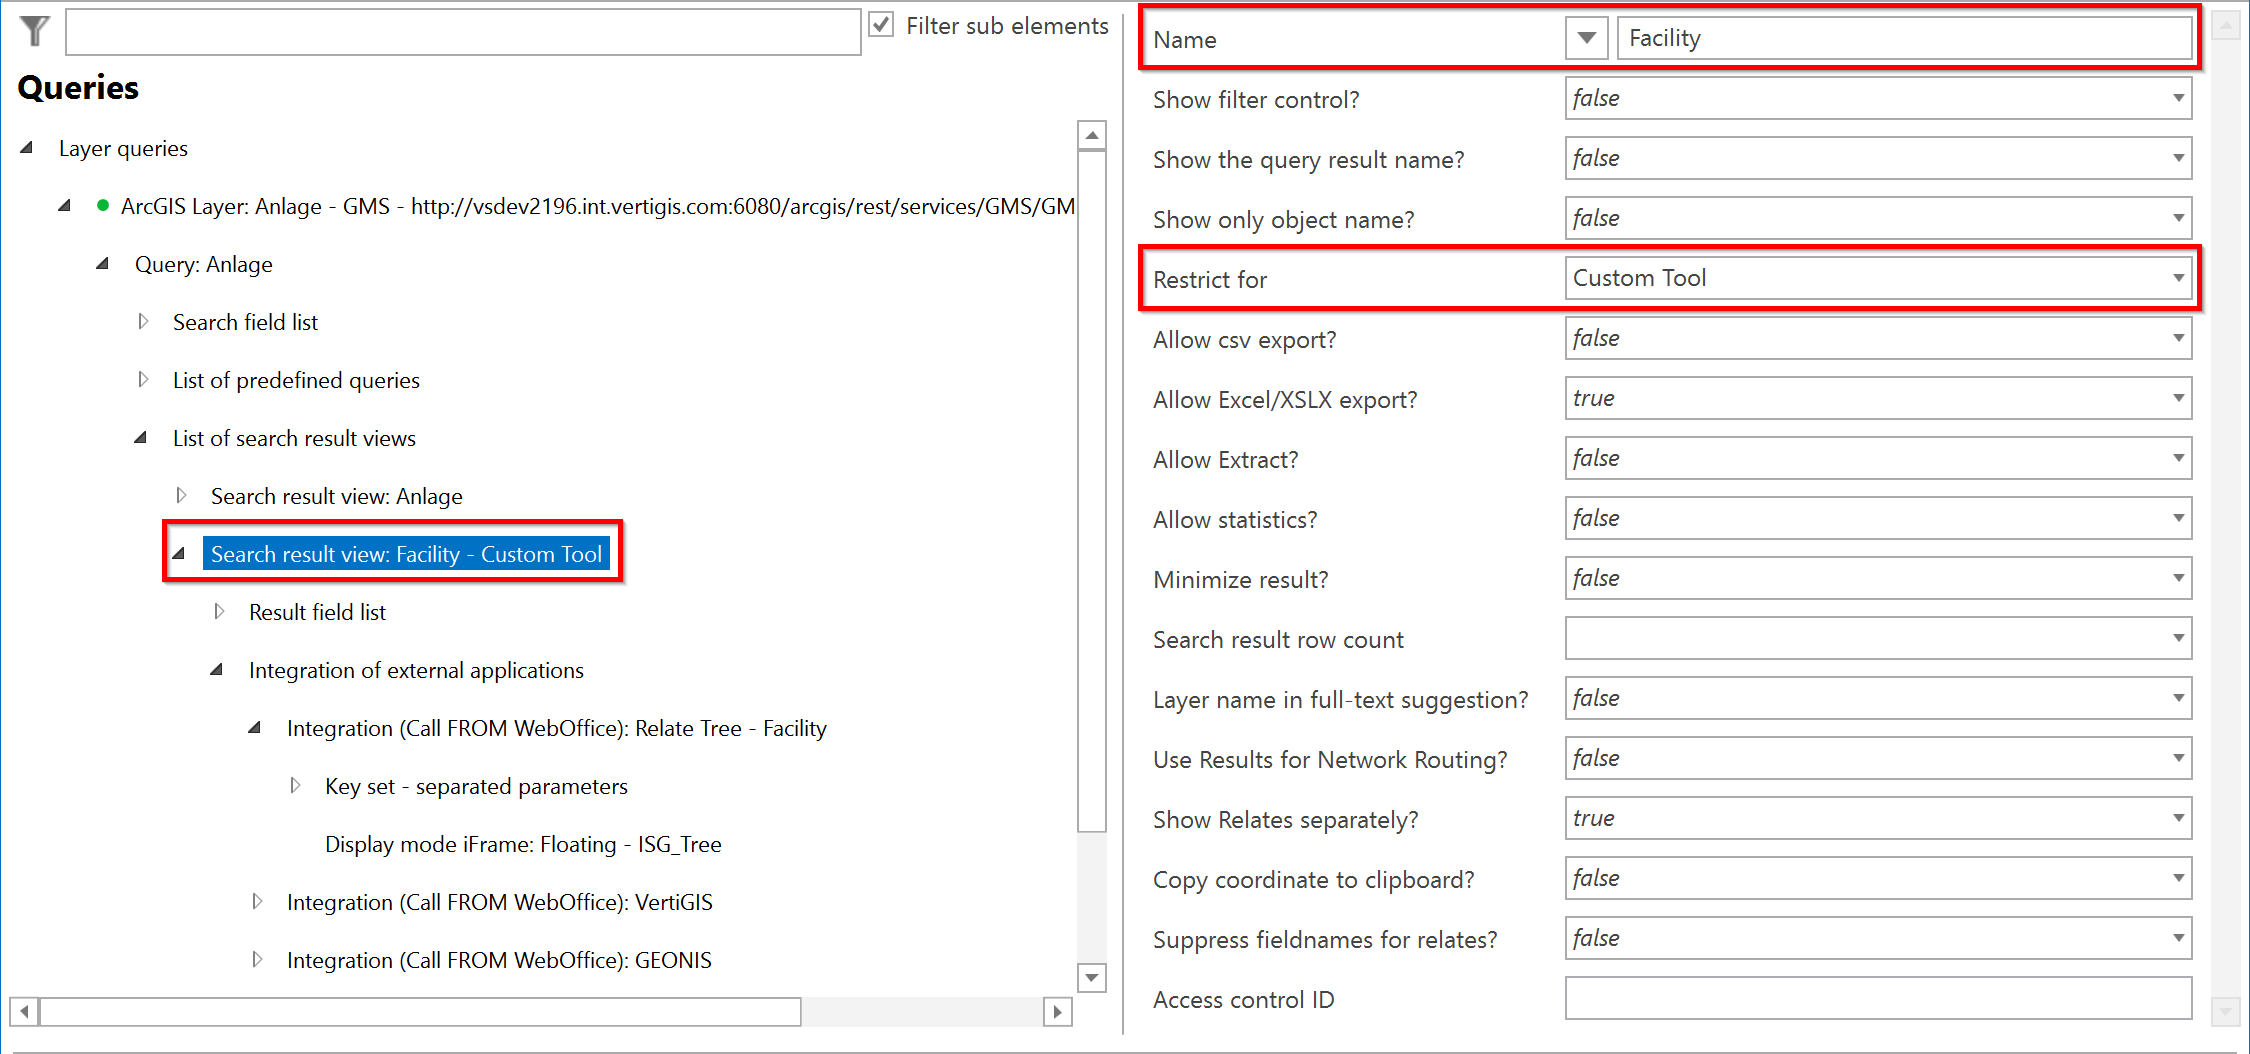
Task: Open the Show filter control dropdown
Action: (2178, 98)
